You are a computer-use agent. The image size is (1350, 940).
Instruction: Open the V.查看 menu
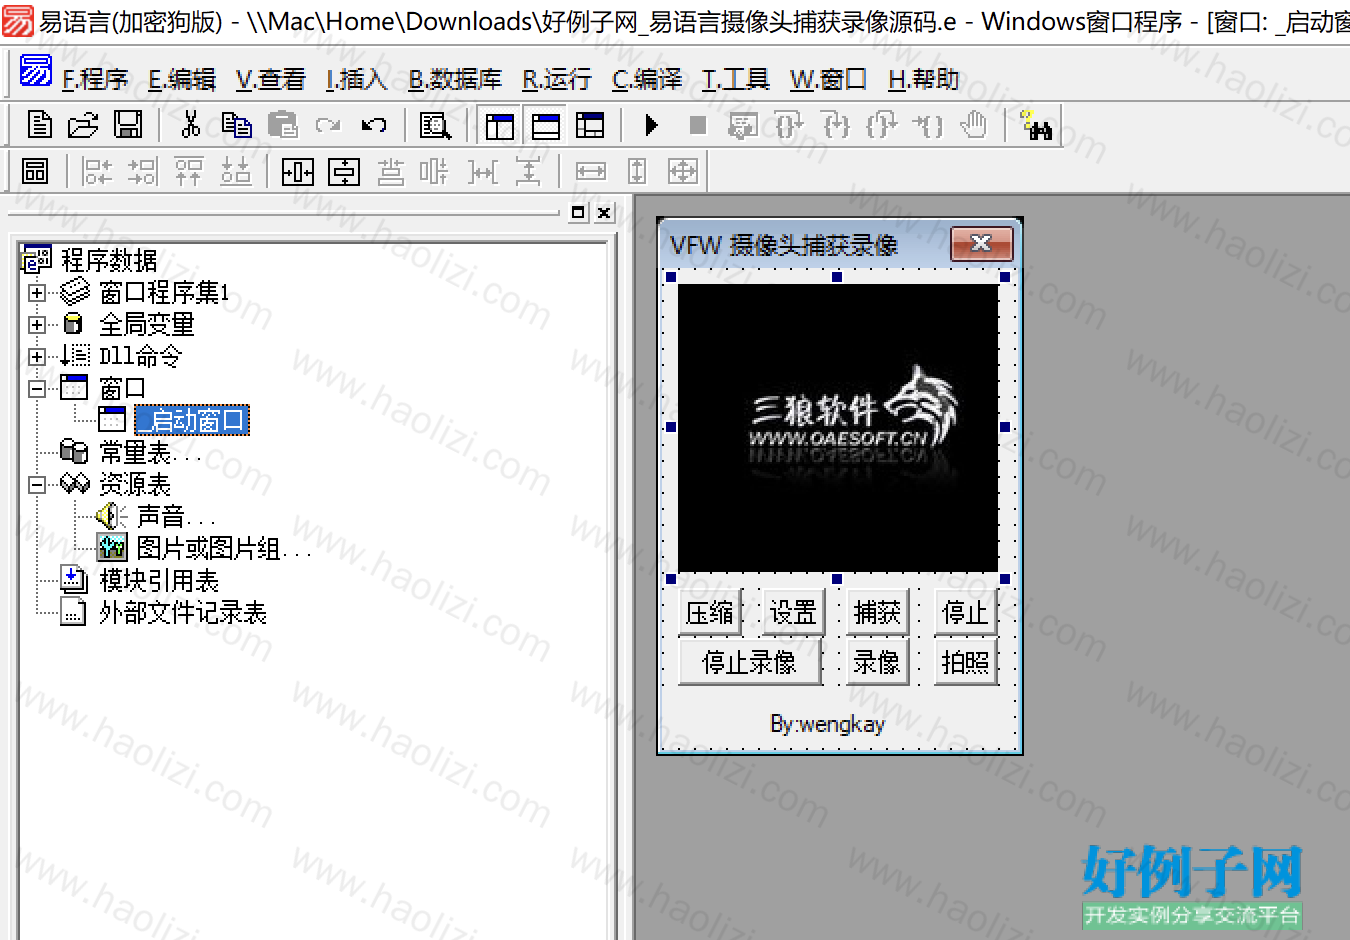click(271, 79)
